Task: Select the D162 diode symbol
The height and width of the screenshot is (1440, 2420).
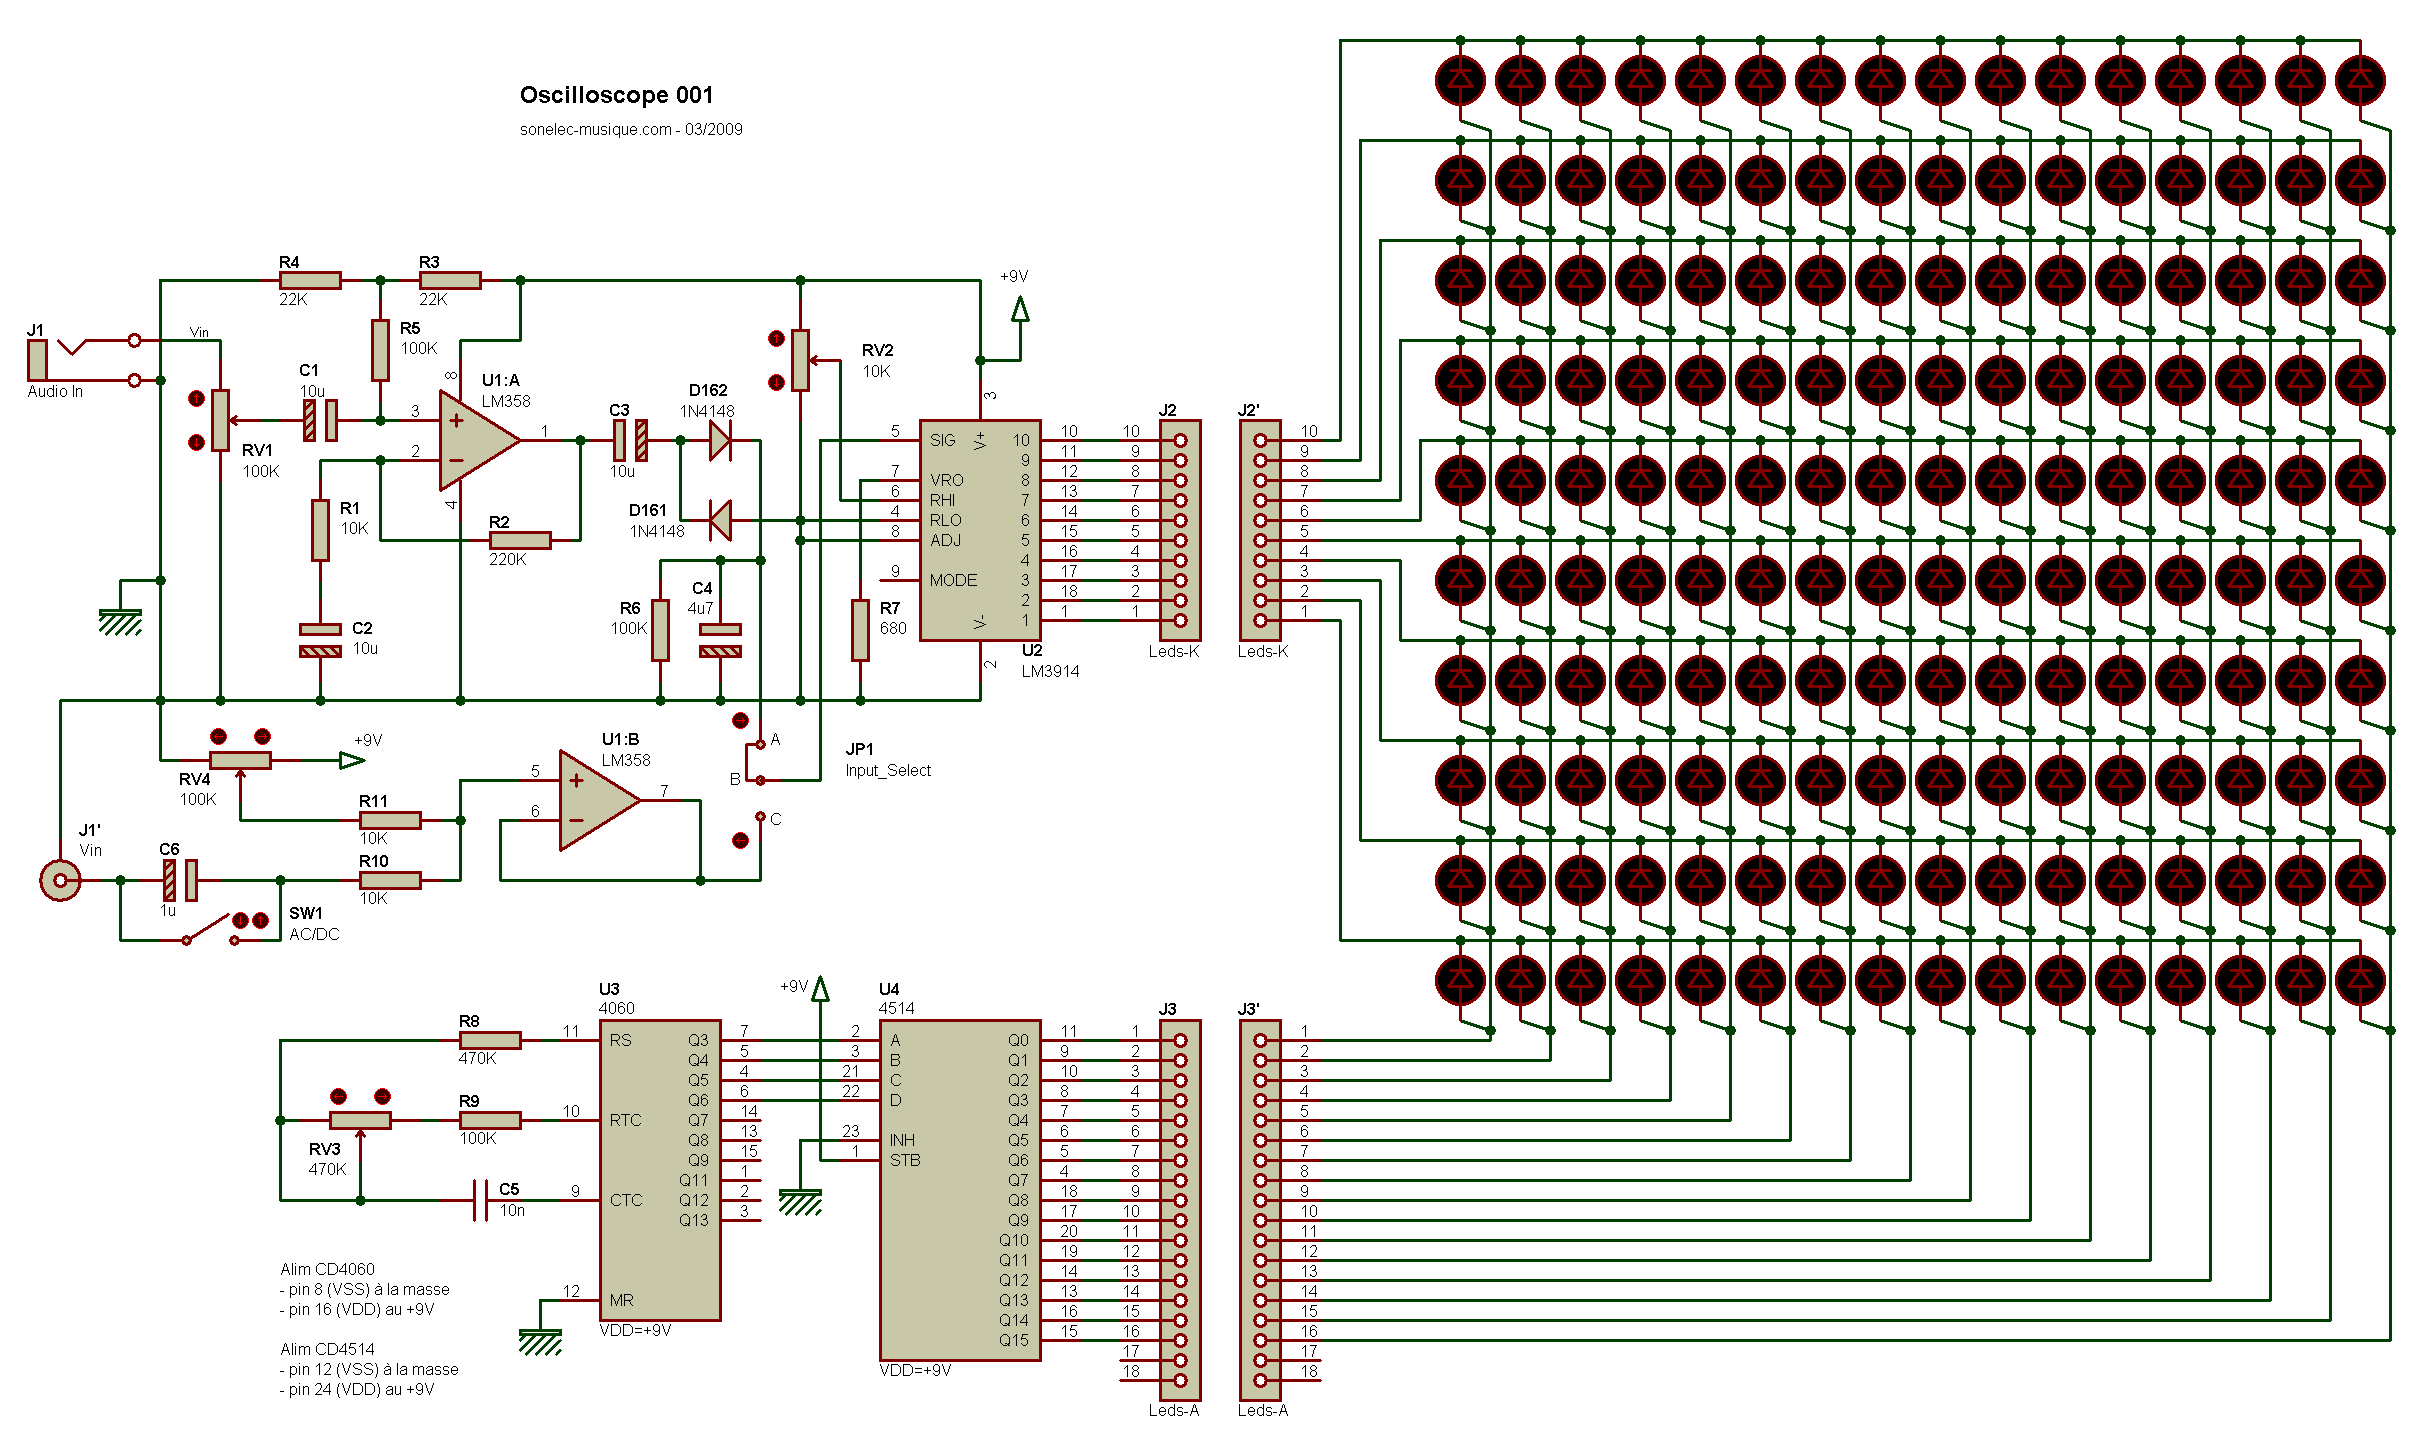Action: (x=720, y=440)
